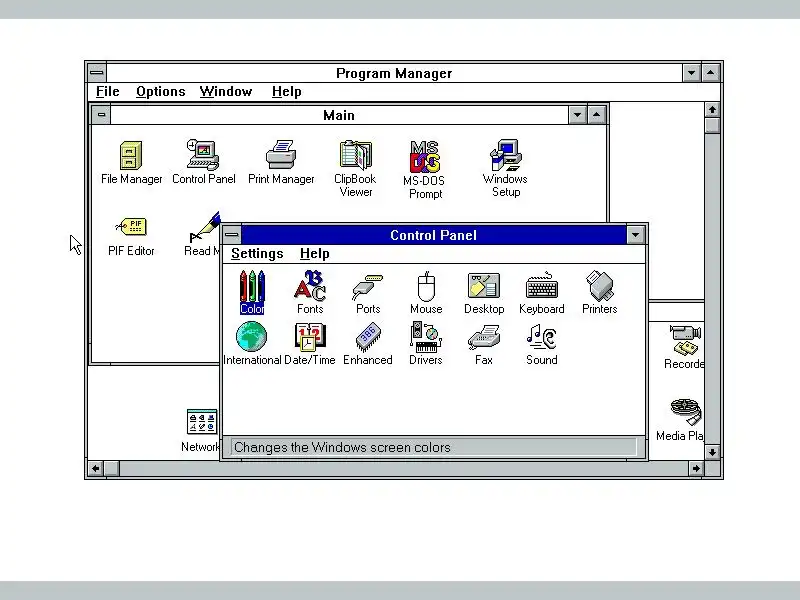Screen dimensions: 800x600
Task: Select the Fonts icon
Action: (310, 286)
